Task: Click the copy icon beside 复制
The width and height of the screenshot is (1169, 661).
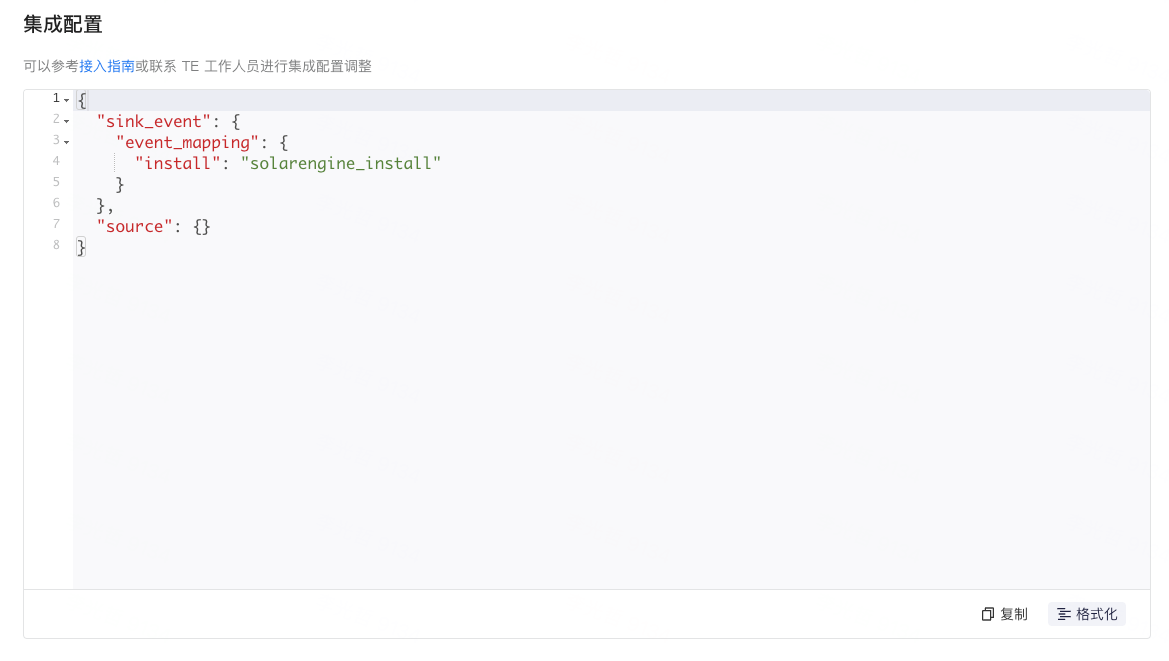Action: pyautogui.click(x=988, y=614)
